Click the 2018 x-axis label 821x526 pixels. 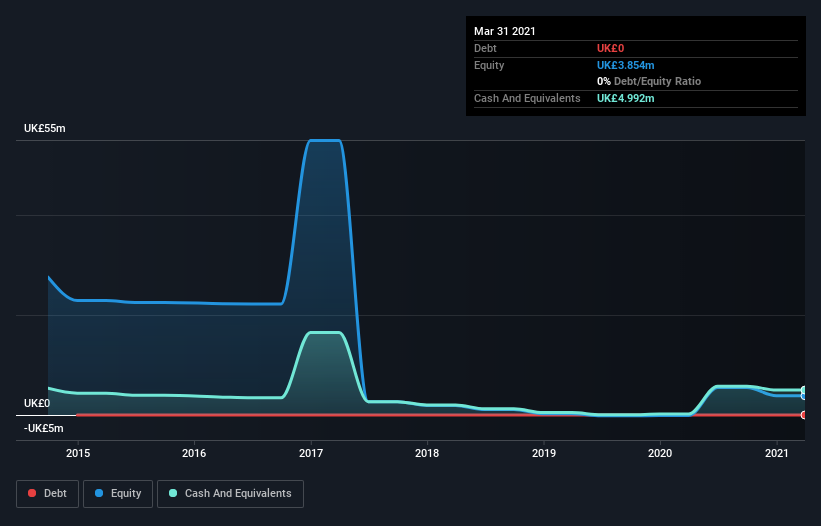coord(427,453)
